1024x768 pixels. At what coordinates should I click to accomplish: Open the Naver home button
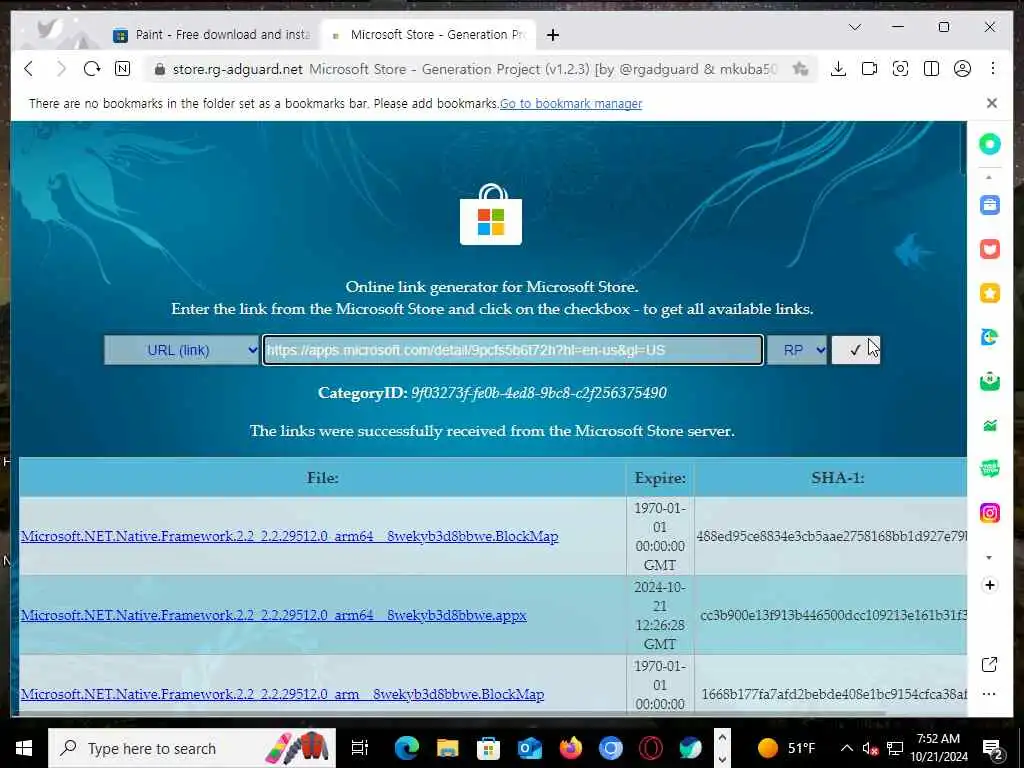[122, 69]
